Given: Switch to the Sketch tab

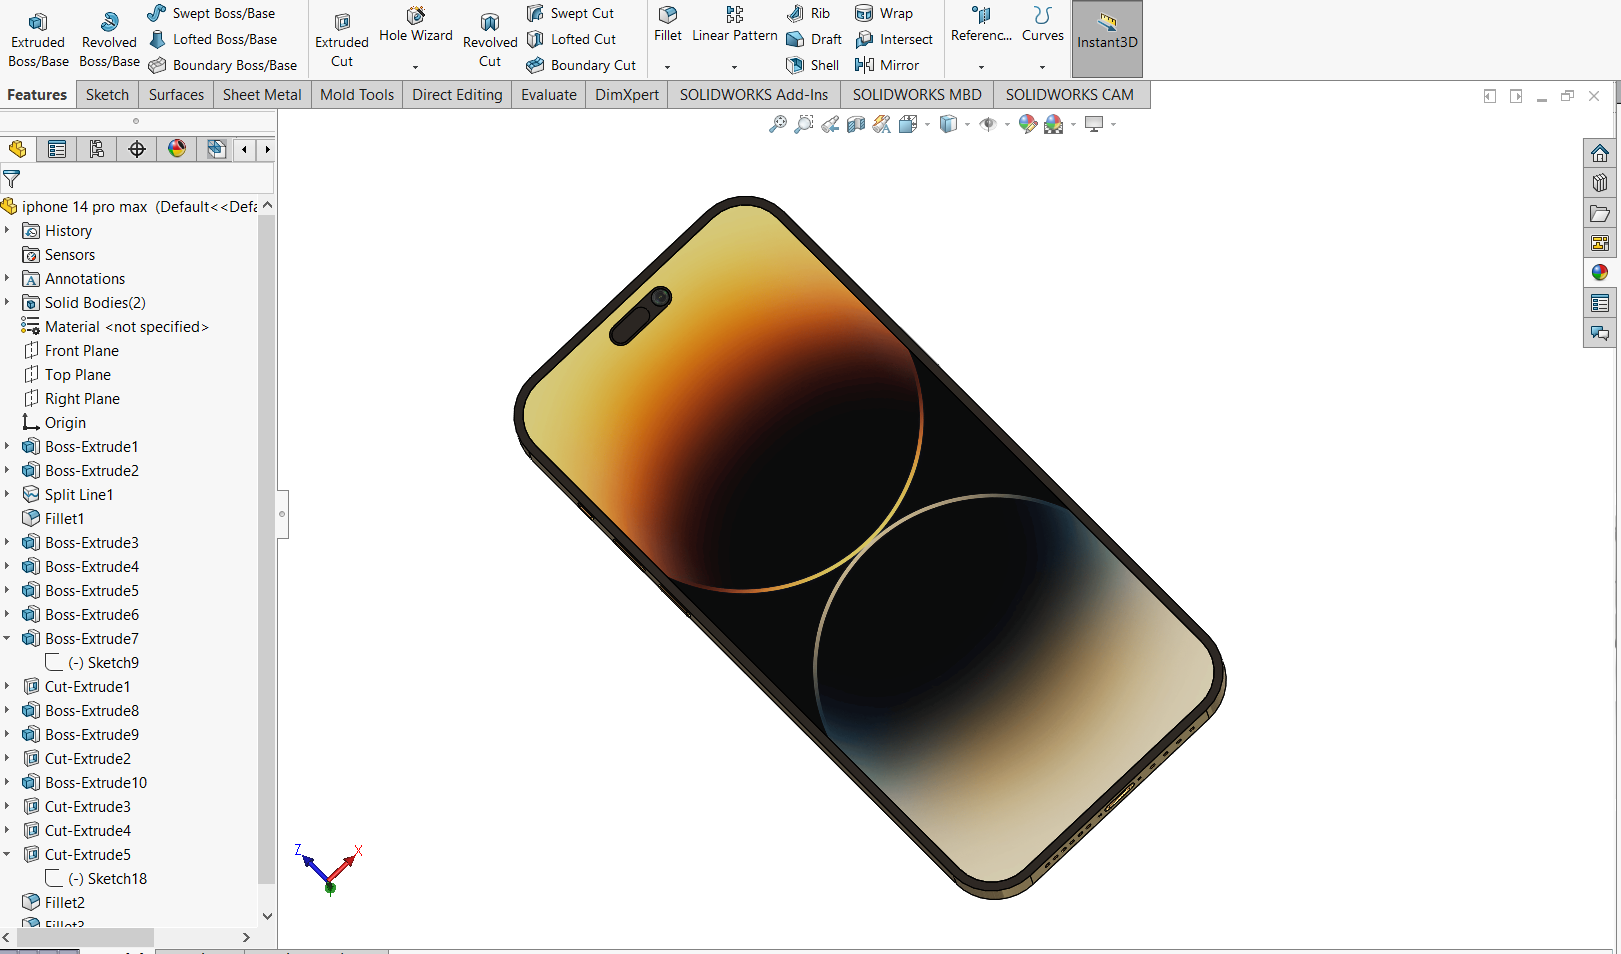Looking at the screenshot, I should point(107,95).
